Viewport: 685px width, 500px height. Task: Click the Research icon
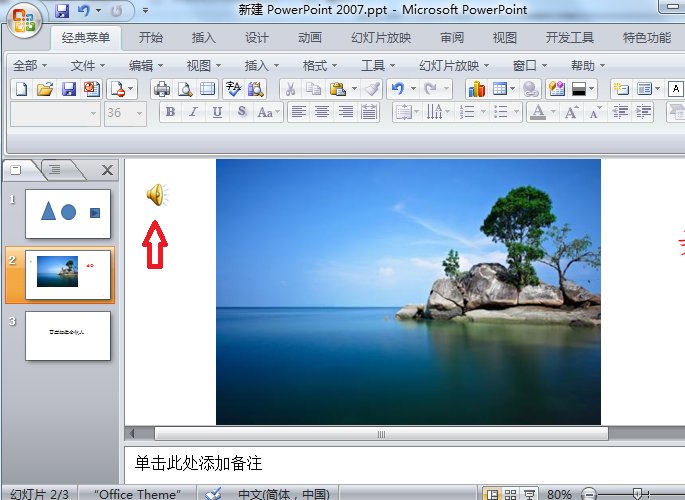click(256, 89)
